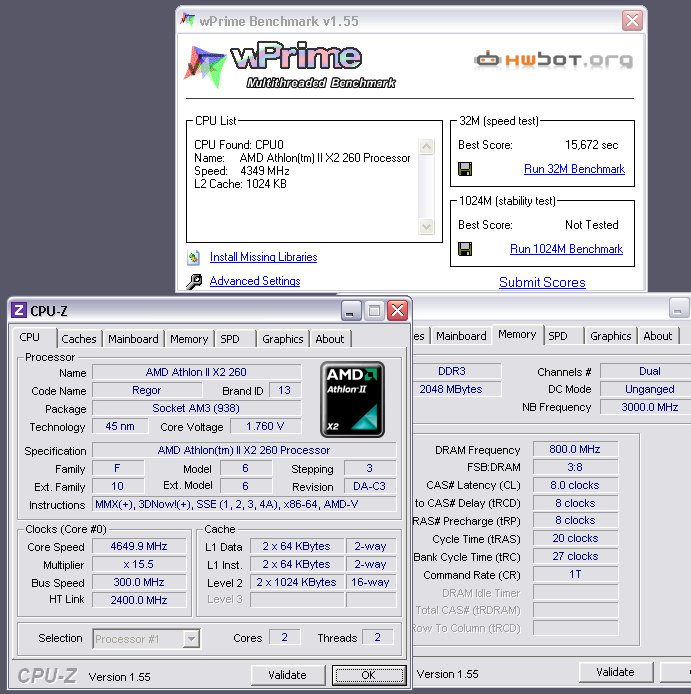Screen dimensions: 691x694
Task: Click Validate button in front CPU-Z
Action: click(288, 675)
